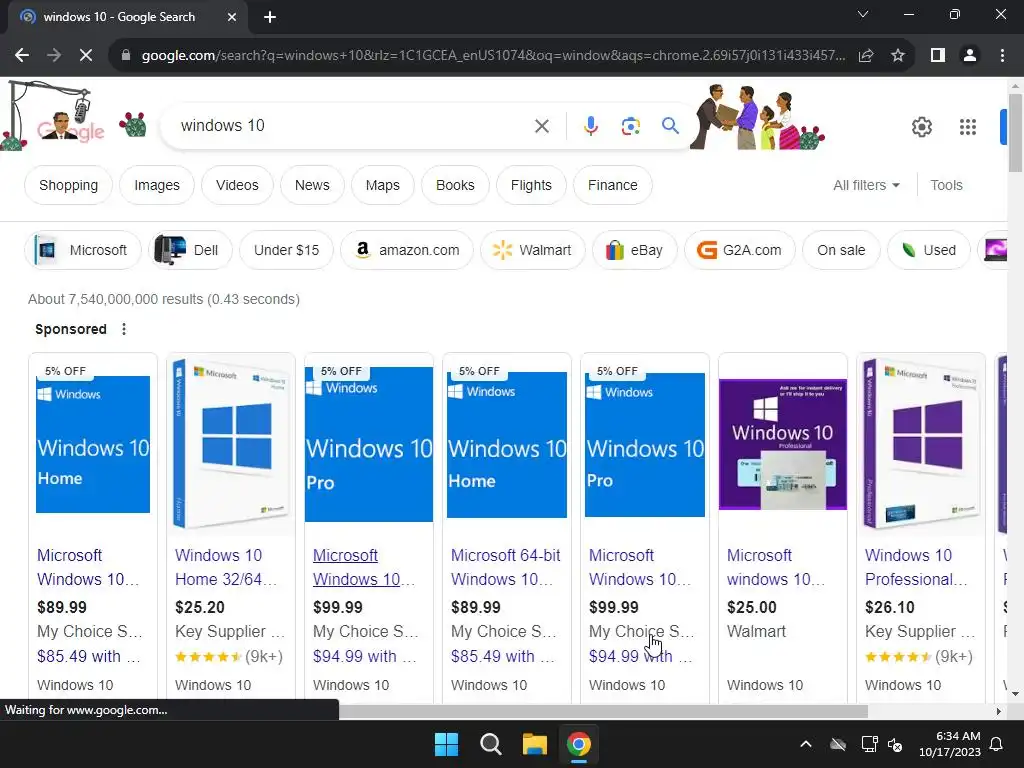Share this page from address bar
The height and width of the screenshot is (768, 1024).
point(866,56)
